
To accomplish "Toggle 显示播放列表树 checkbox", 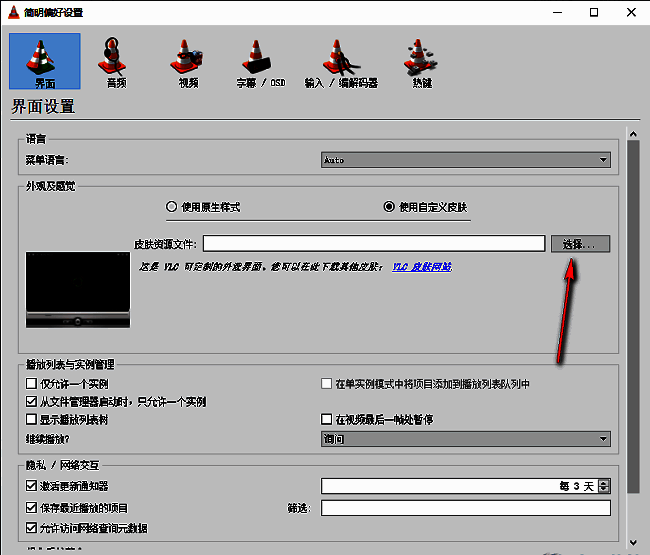I will (x=32, y=419).
